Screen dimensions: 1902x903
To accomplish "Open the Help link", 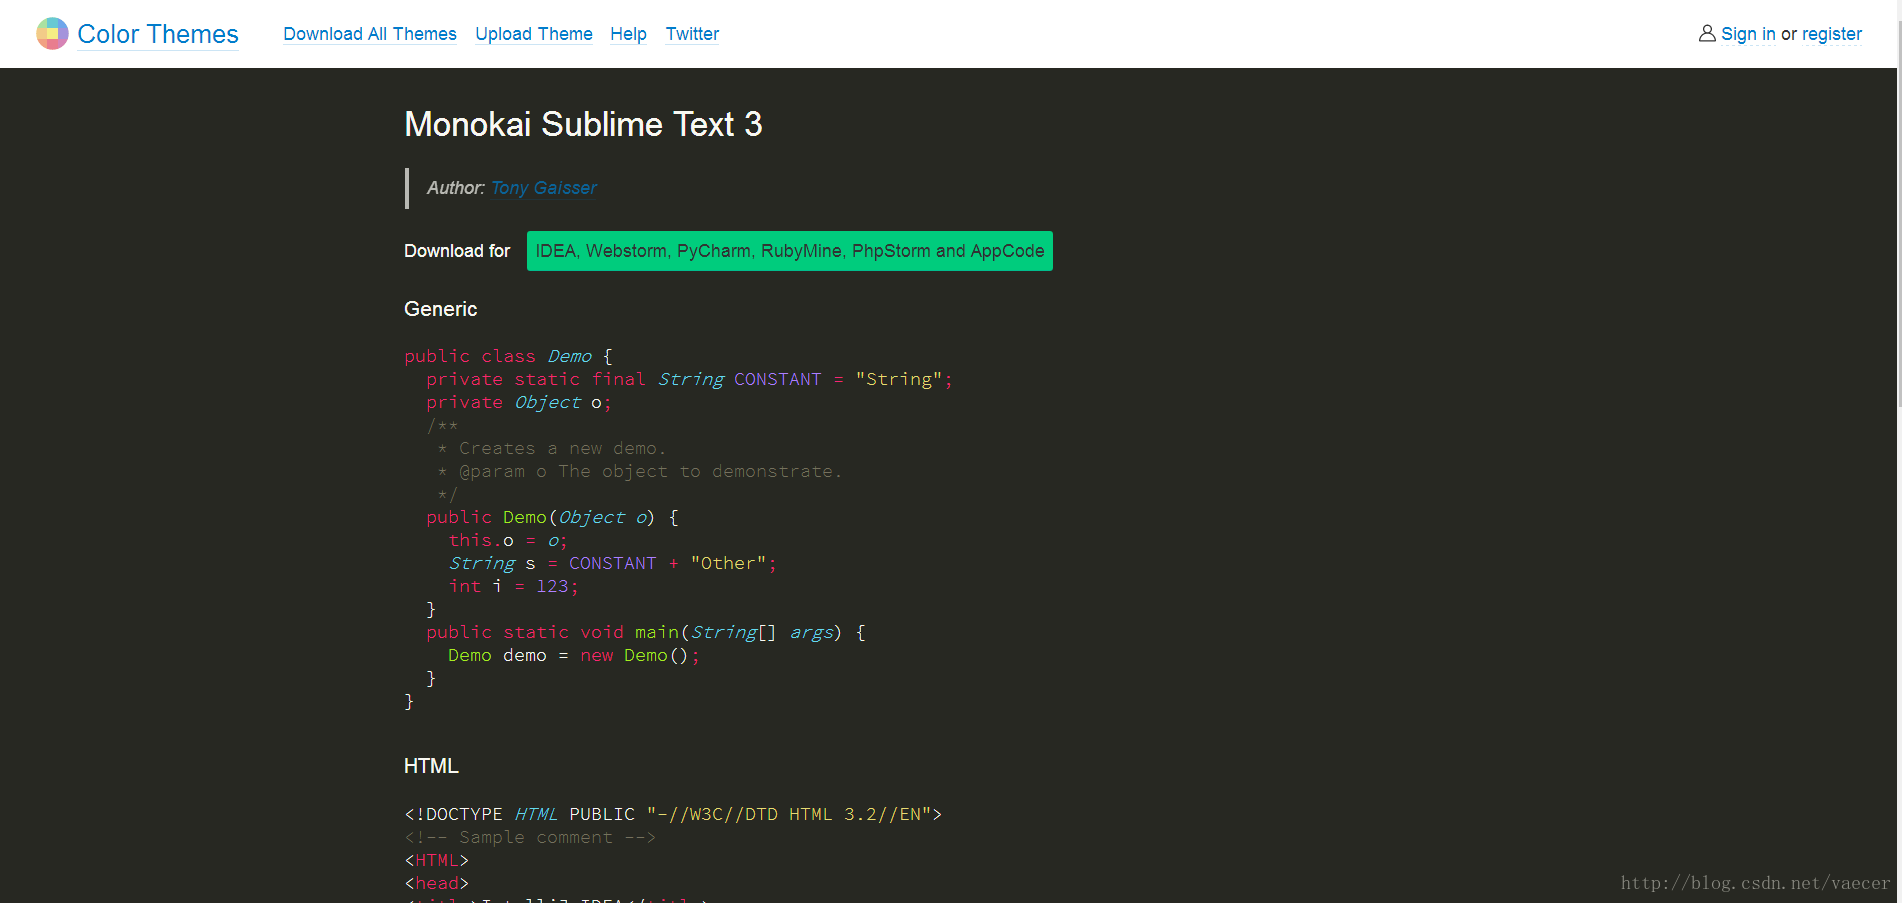I will tap(628, 34).
